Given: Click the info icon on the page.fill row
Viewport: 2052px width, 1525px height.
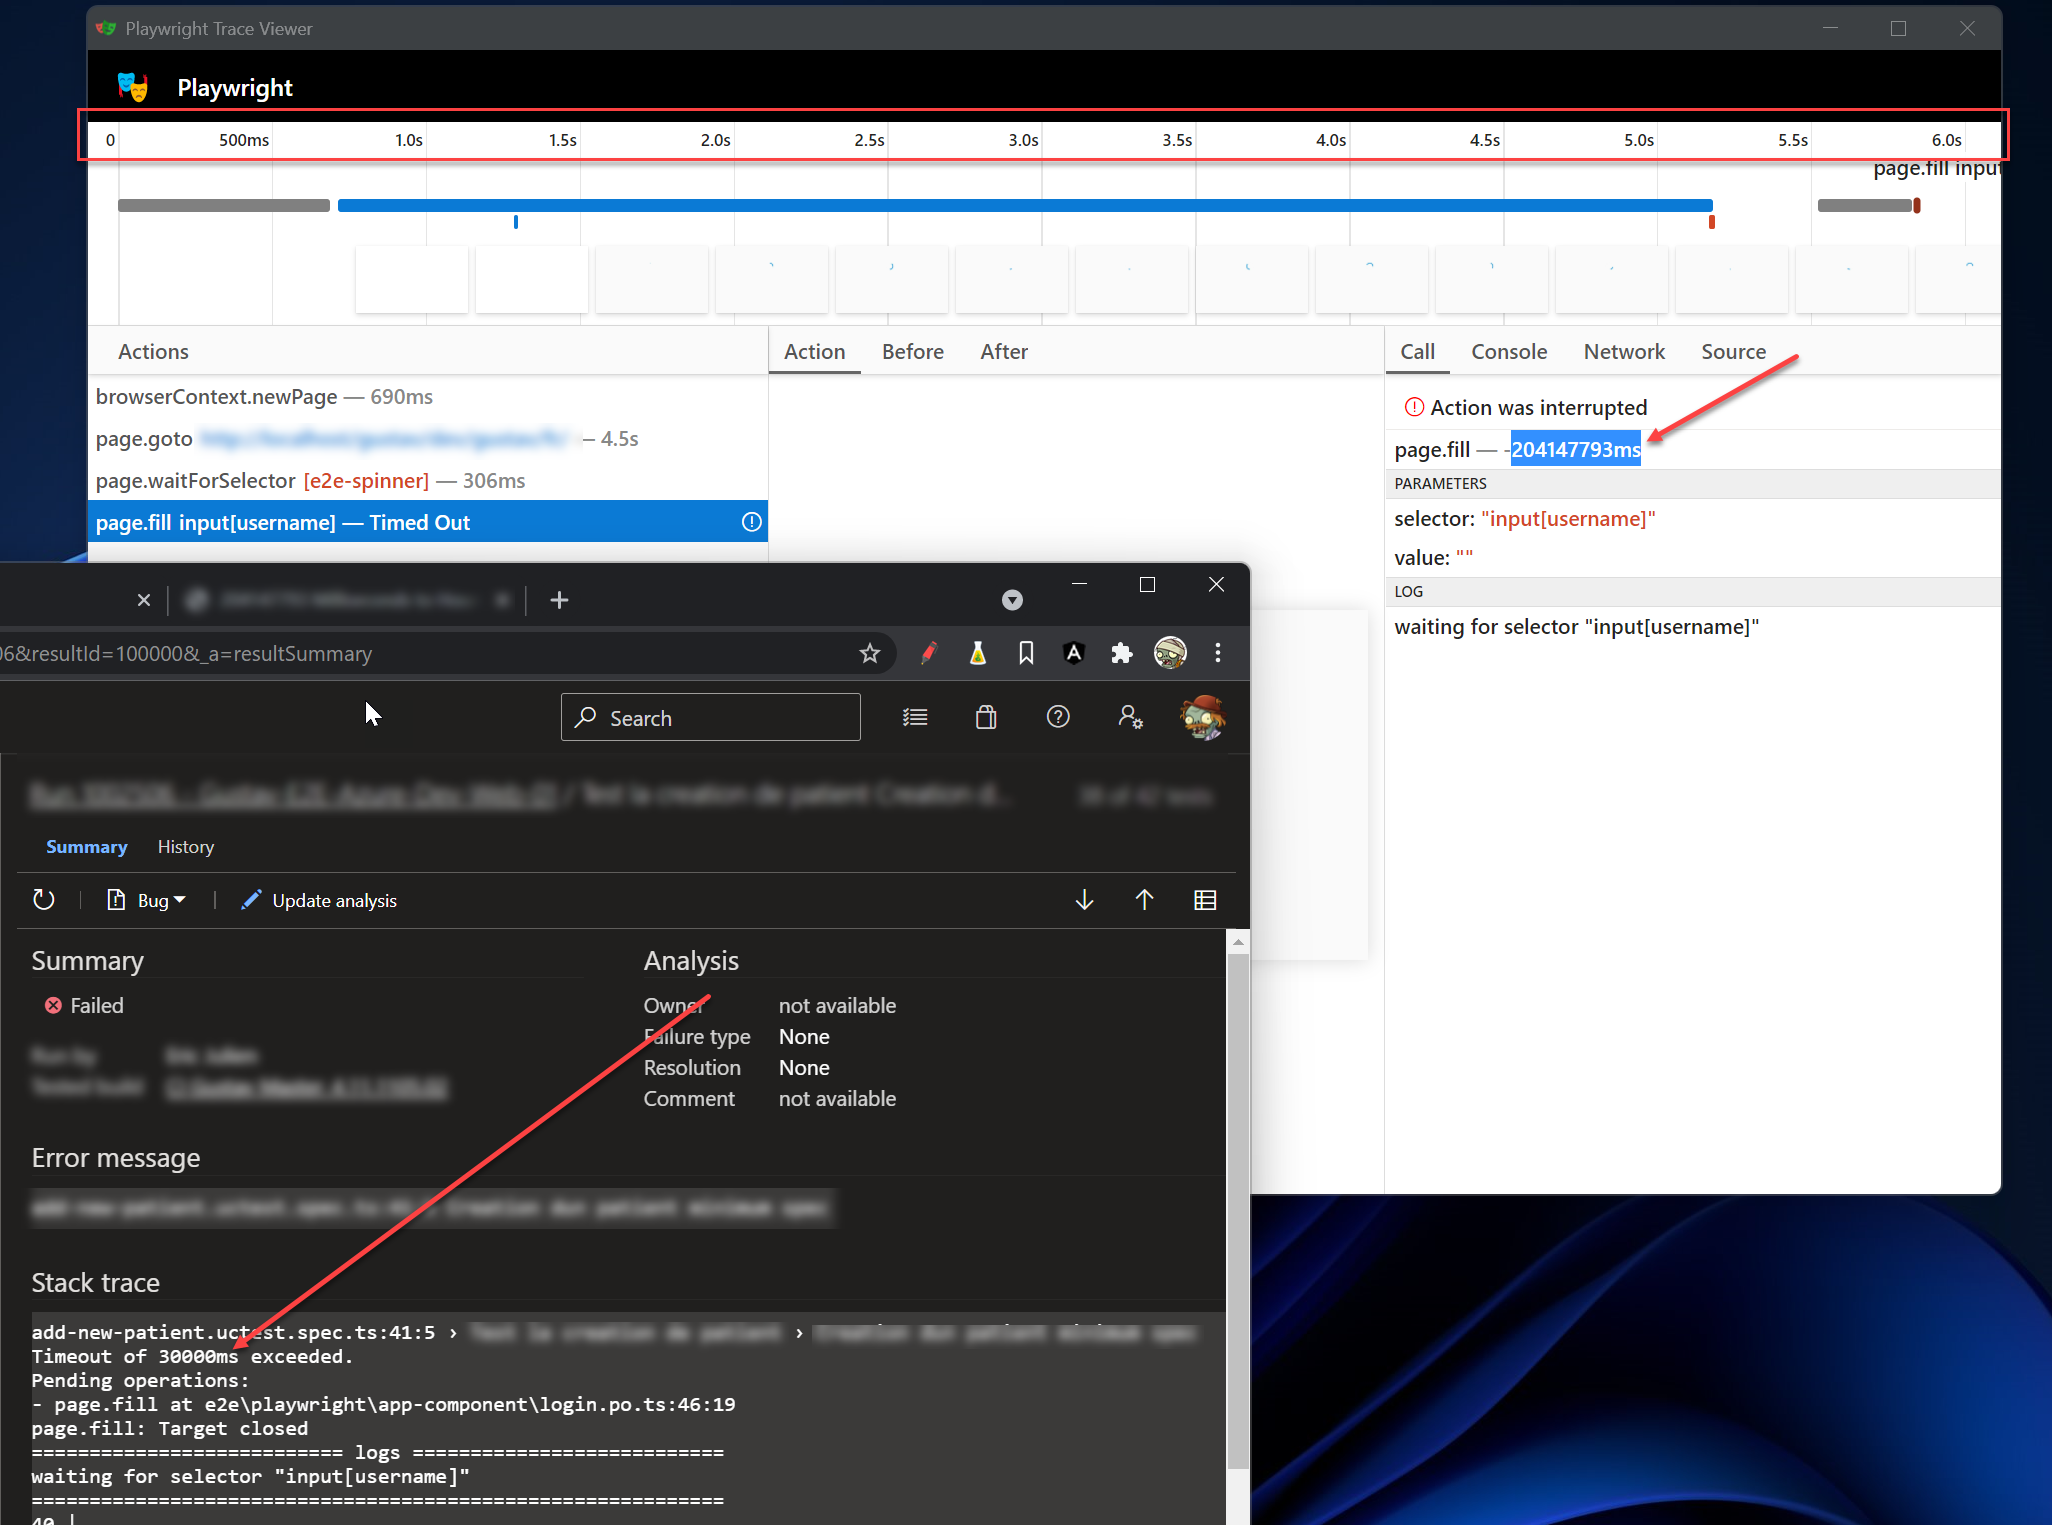Looking at the screenshot, I should [x=751, y=522].
